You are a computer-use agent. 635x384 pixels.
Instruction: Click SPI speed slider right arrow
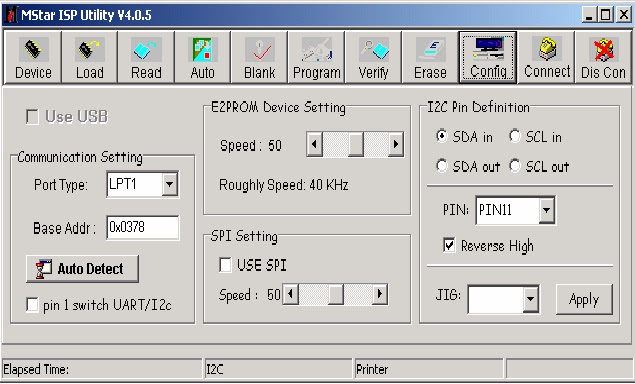click(380, 294)
